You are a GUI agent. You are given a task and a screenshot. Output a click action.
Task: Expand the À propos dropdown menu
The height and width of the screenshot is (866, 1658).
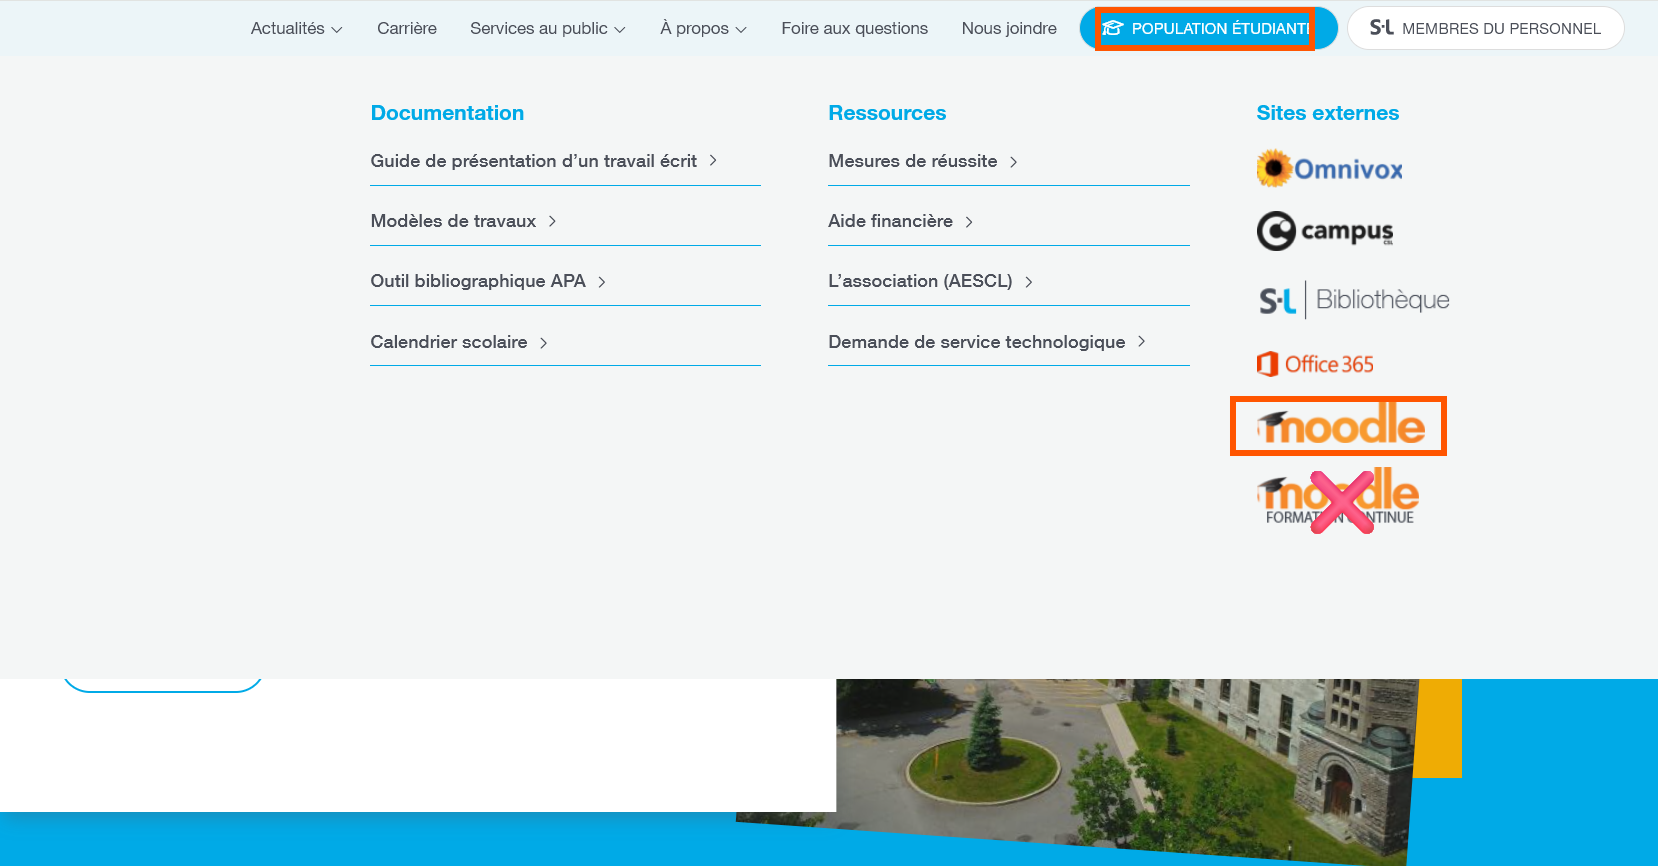pos(703,28)
